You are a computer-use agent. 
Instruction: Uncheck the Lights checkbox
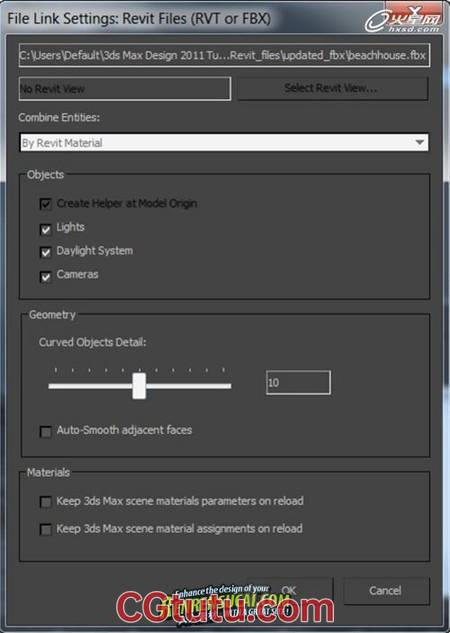coord(46,229)
